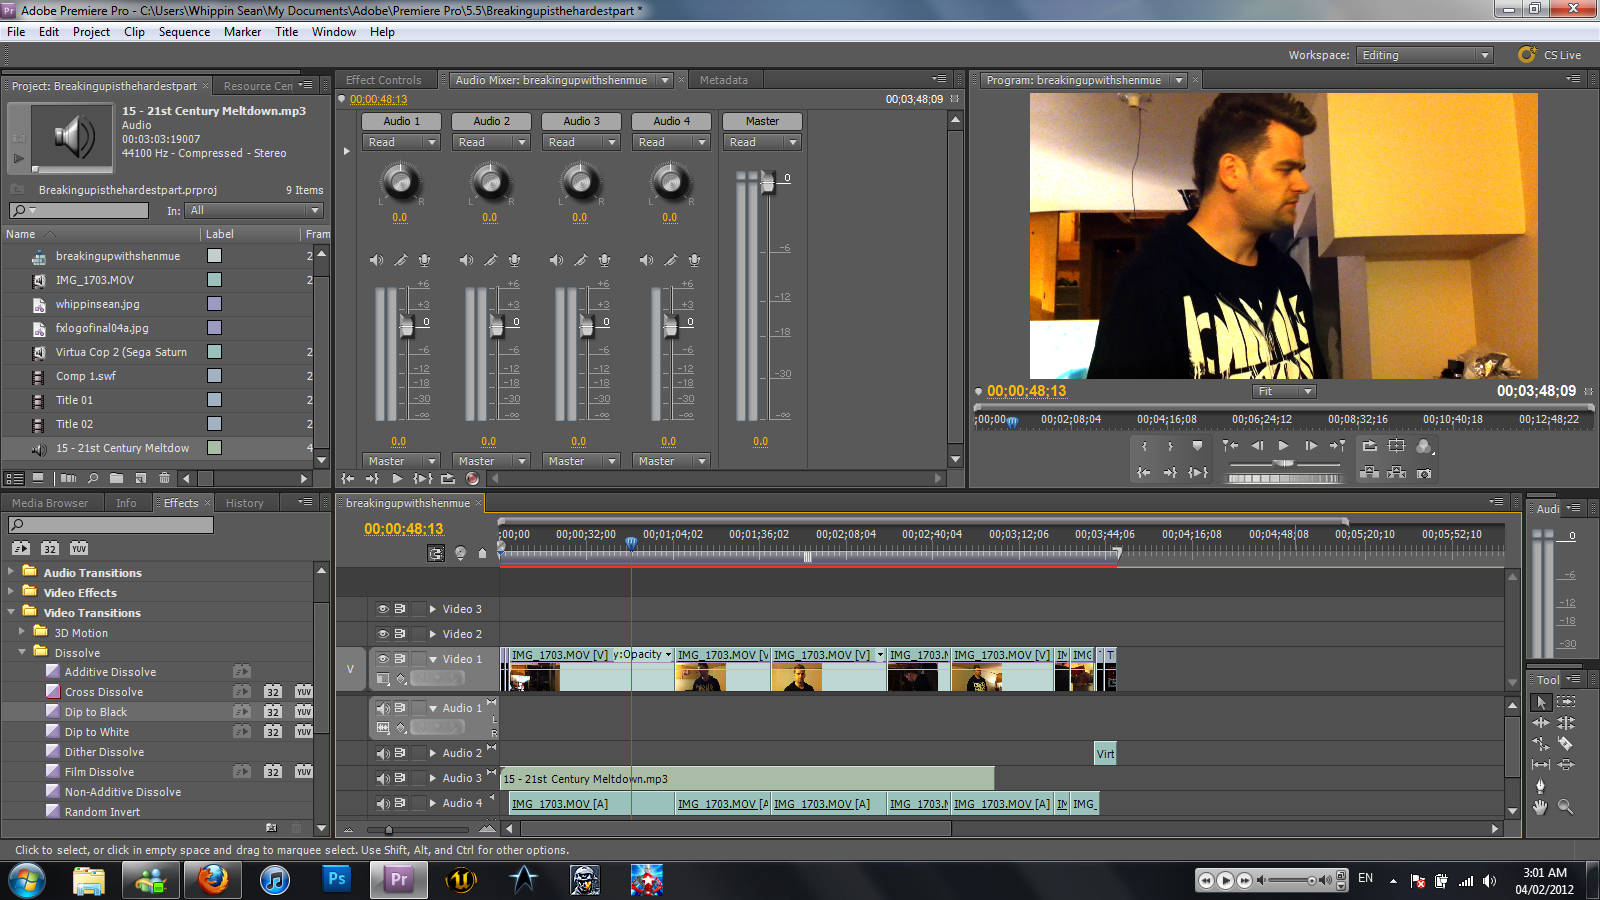Collapse the Dissolve folder
1600x900 pixels.
tap(22, 652)
